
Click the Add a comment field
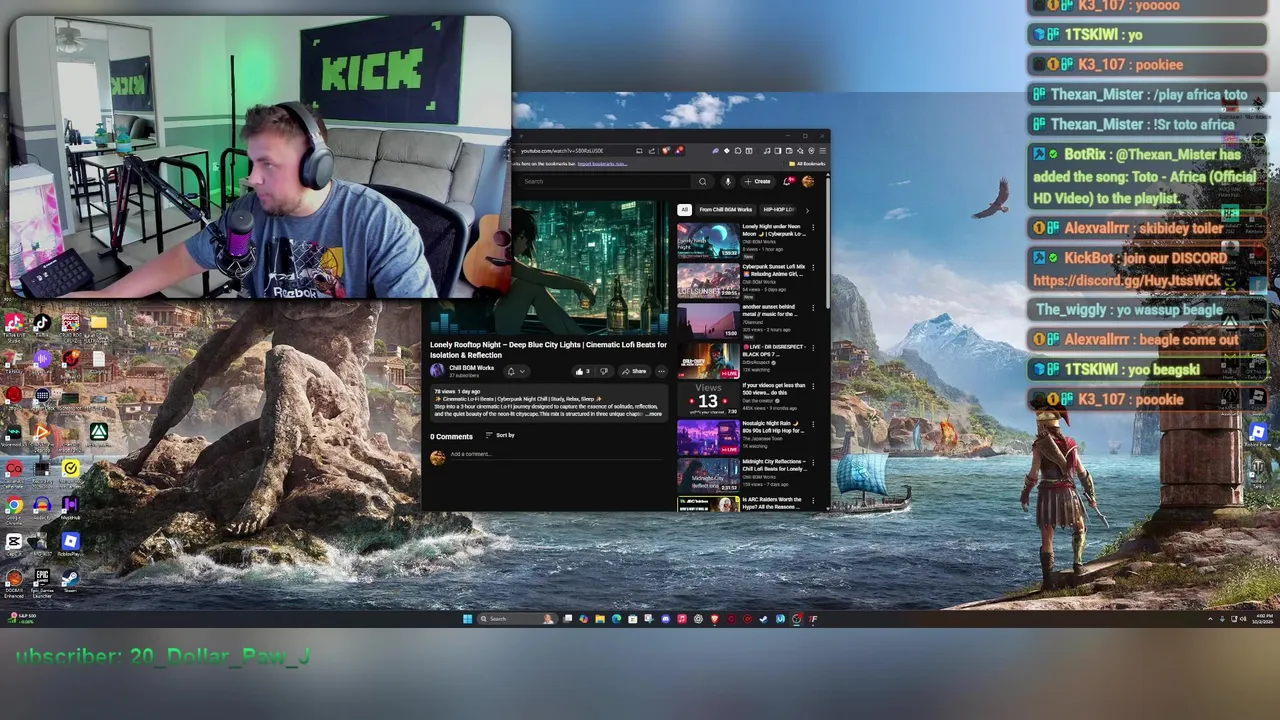tap(555, 454)
